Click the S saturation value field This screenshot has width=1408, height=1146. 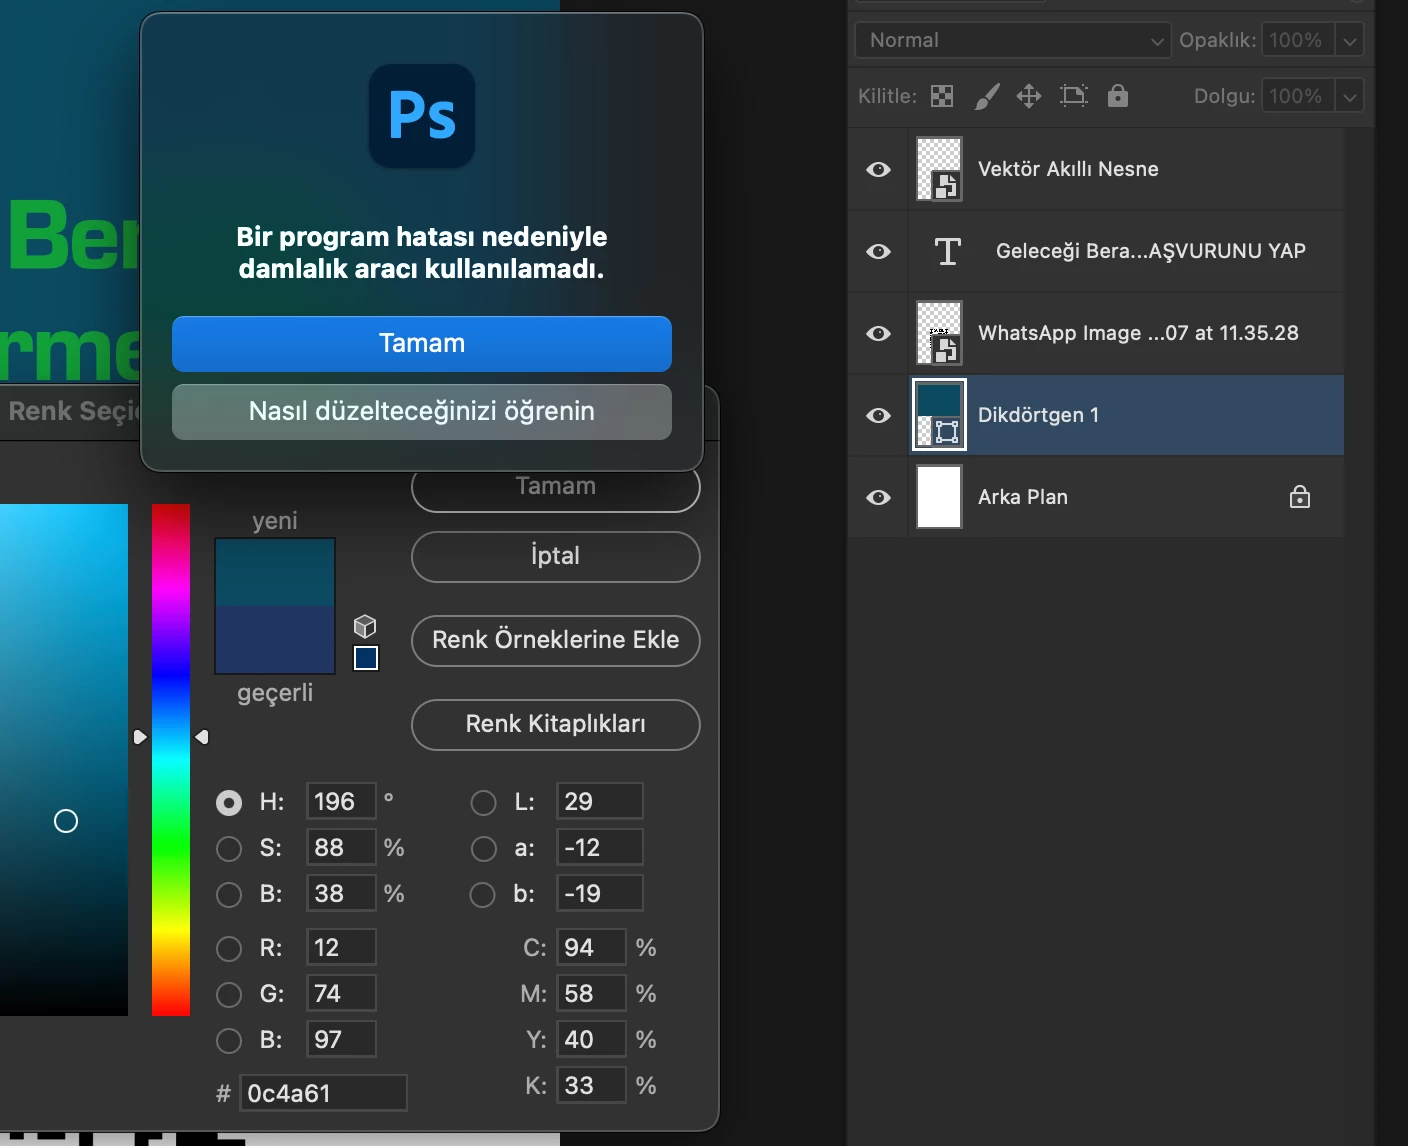pos(341,848)
